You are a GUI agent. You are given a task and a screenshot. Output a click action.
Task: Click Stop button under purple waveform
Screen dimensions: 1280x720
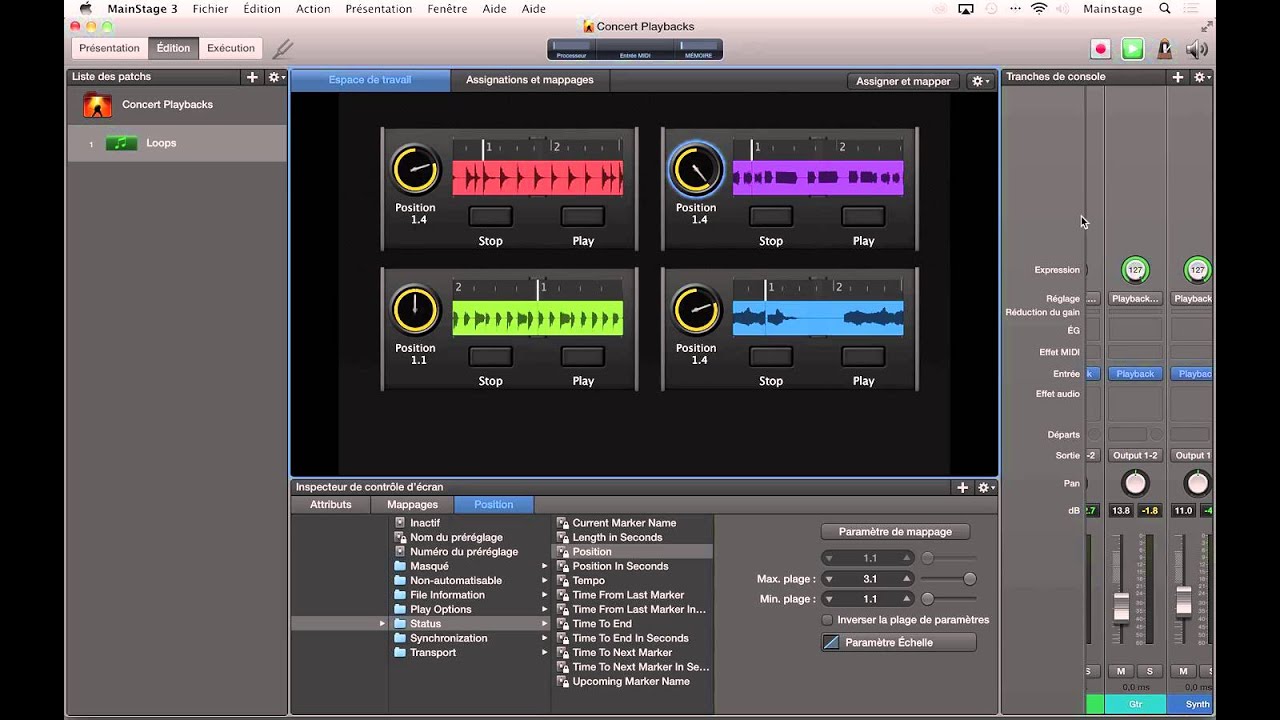tap(771, 216)
